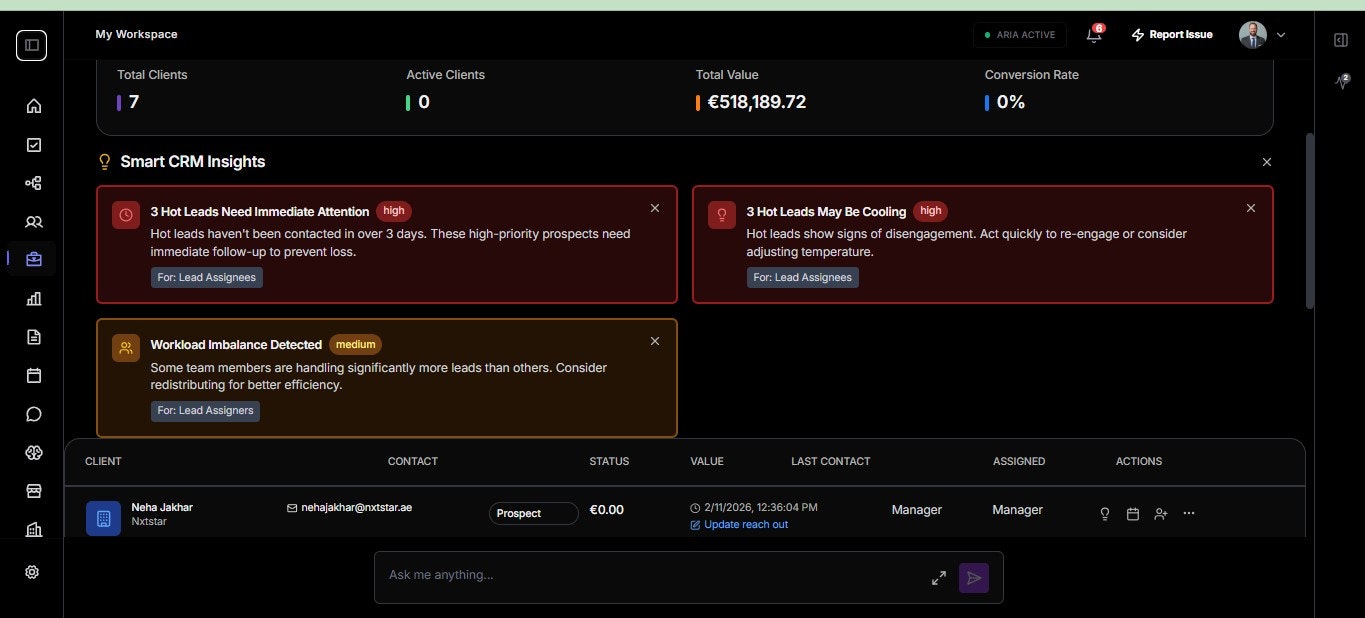Open the Calendar from the sidebar
1365x618 pixels.
pyautogui.click(x=33, y=375)
